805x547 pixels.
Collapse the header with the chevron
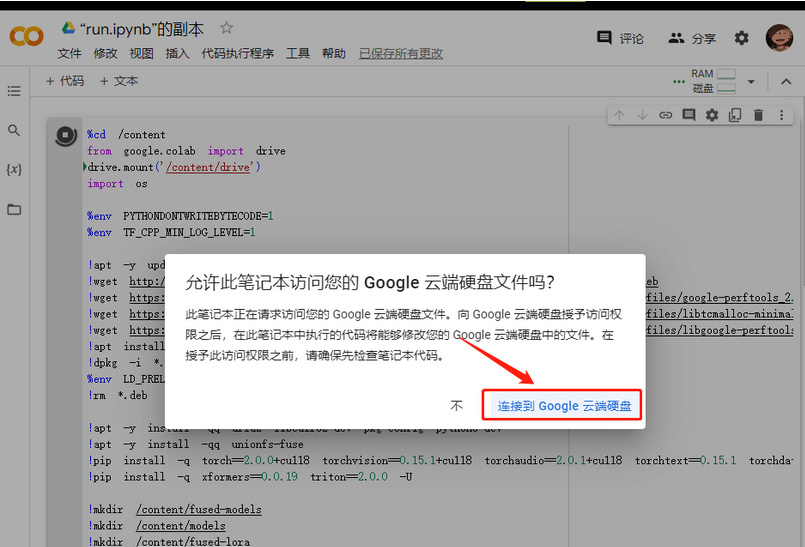pos(786,82)
